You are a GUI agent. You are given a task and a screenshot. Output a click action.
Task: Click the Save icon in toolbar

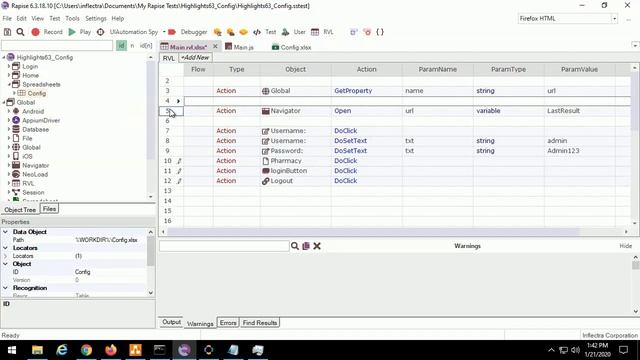7,32
